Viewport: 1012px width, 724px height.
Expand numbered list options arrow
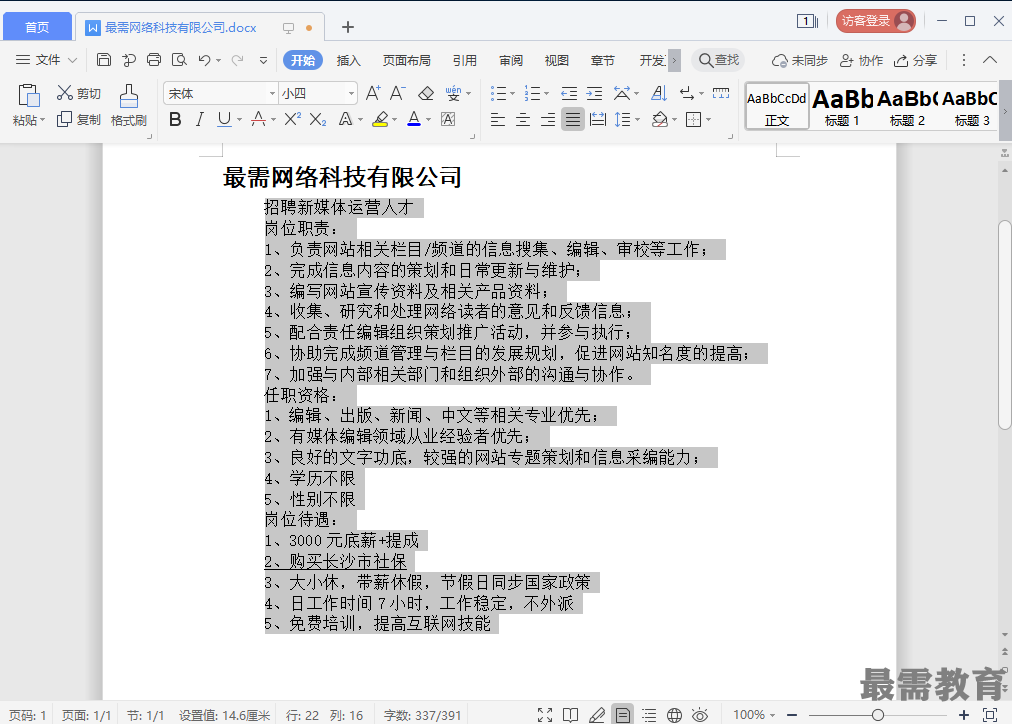pyautogui.click(x=547, y=94)
